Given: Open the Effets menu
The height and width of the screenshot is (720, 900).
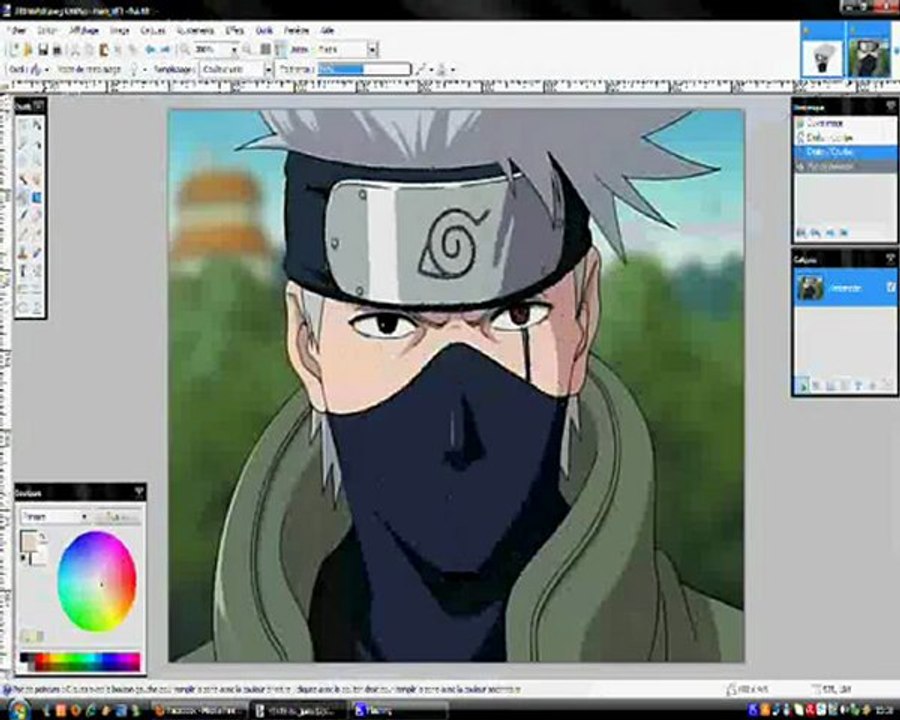Looking at the screenshot, I should pos(234,30).
